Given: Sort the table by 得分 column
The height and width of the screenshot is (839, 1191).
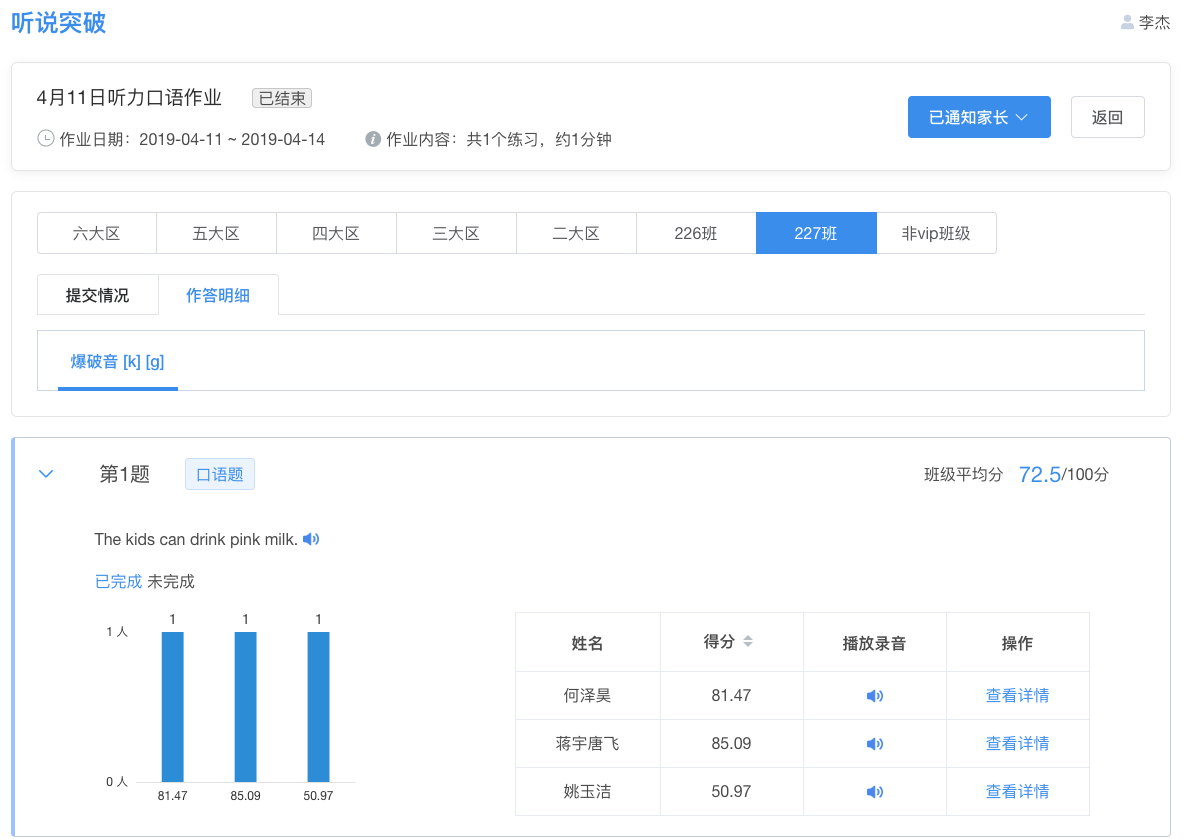Looking at the screenshot, I should (747, 642).
